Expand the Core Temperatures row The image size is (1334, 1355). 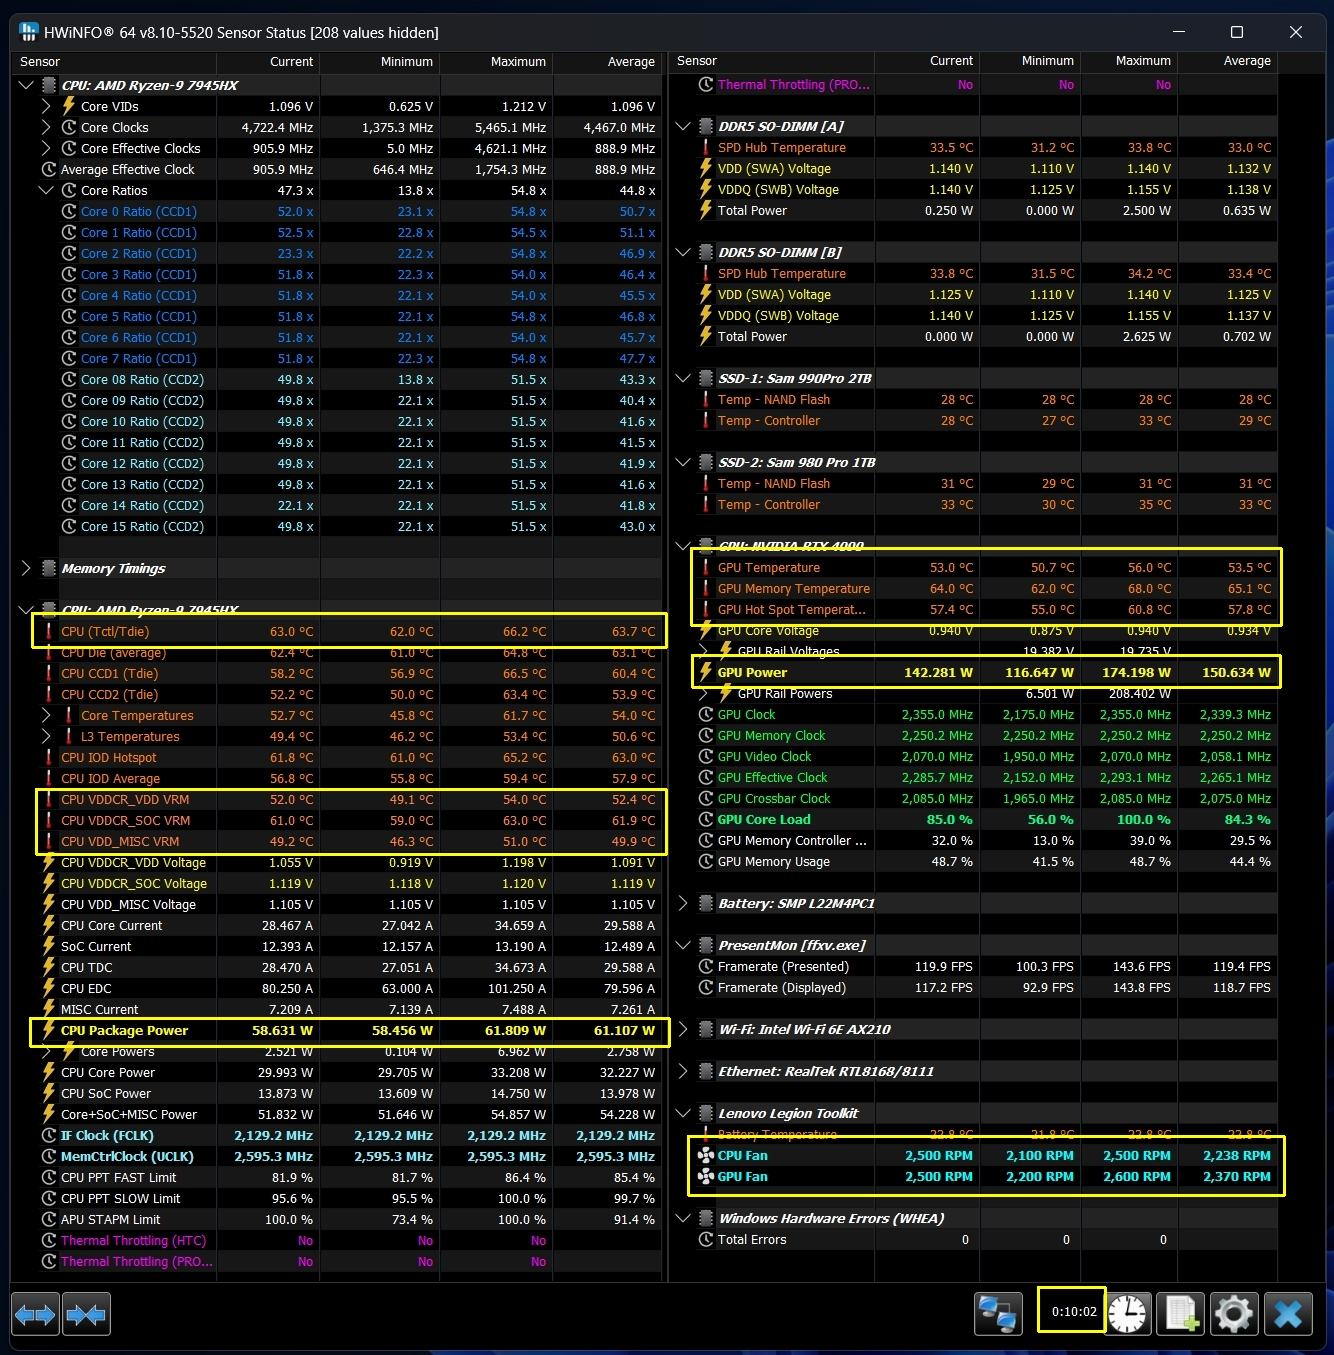tap(46, 715)
